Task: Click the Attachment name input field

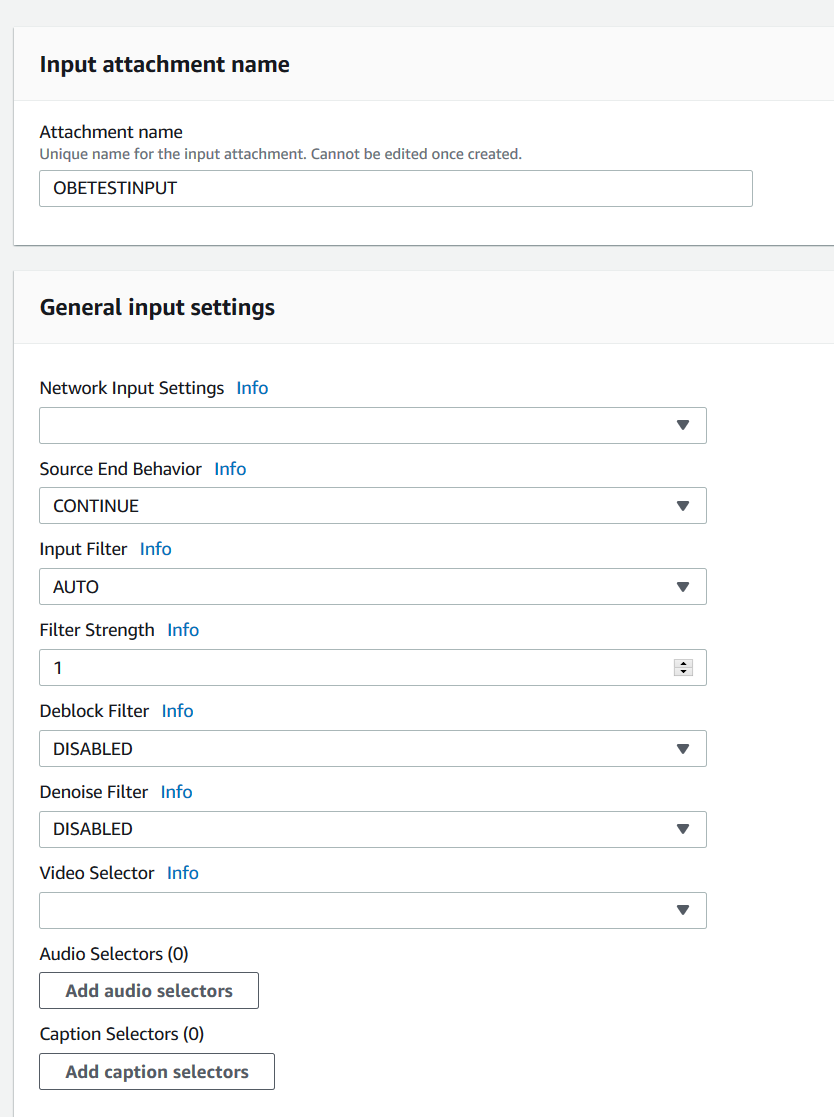Action: click(395, 188)
